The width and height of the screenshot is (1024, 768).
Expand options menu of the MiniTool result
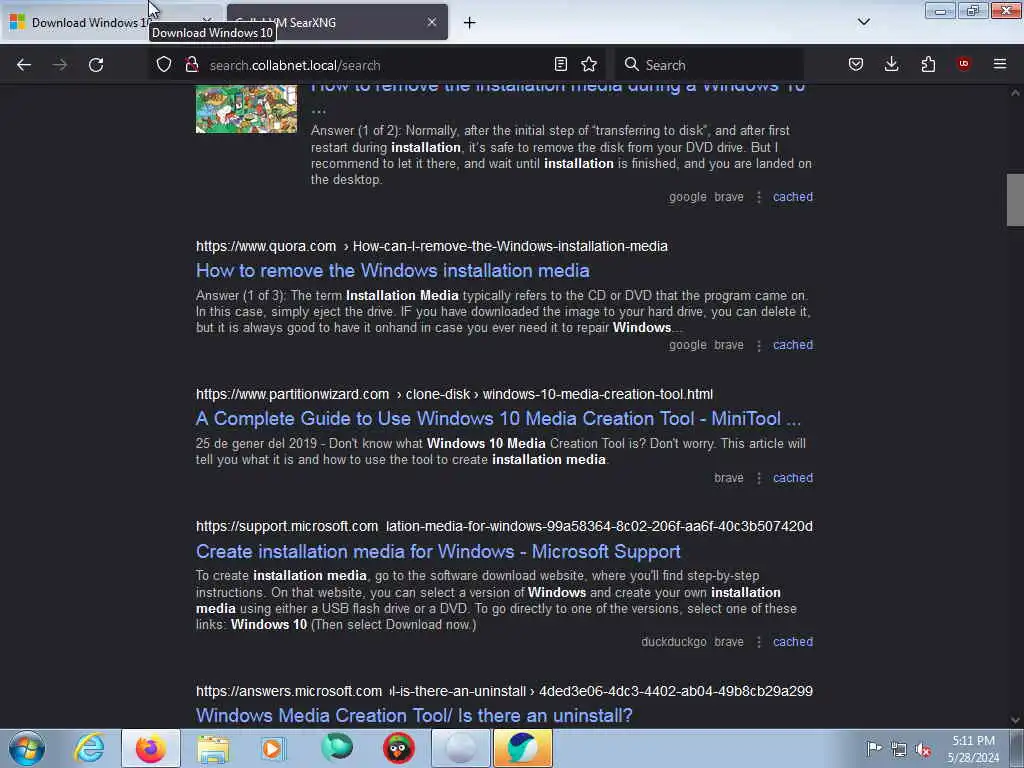[758, 479]
